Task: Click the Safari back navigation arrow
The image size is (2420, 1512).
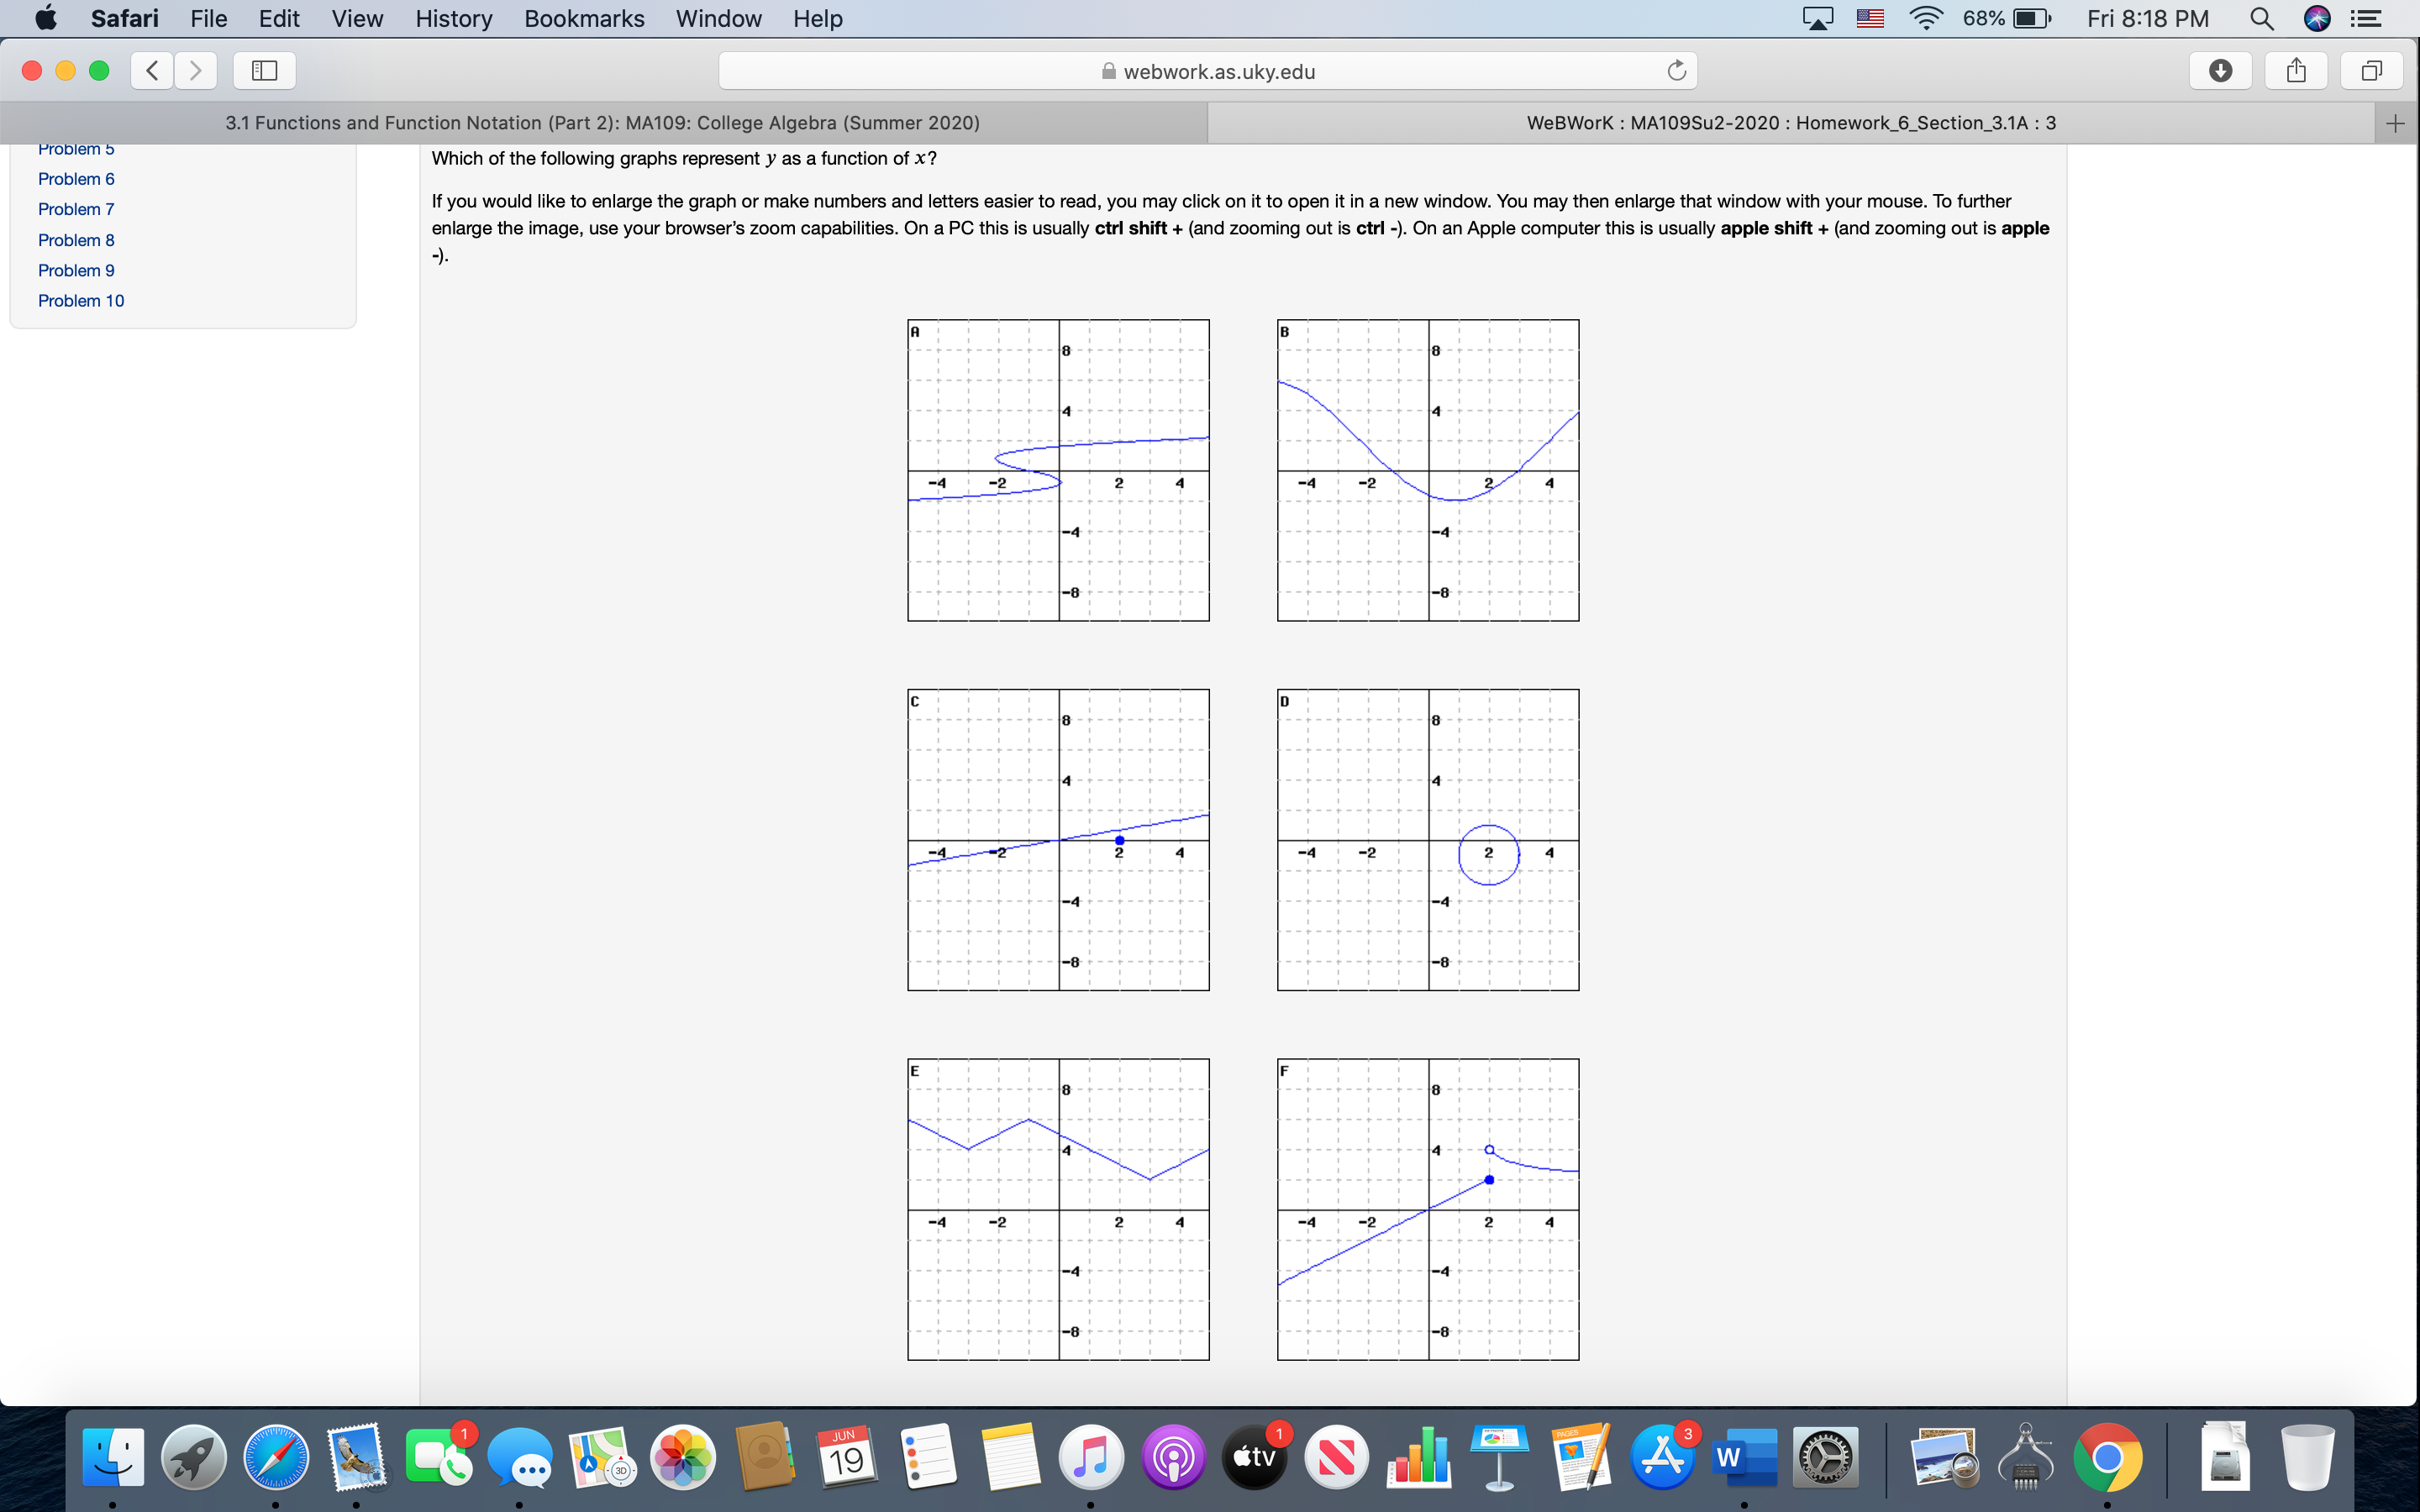Action: tap(152, 70)
